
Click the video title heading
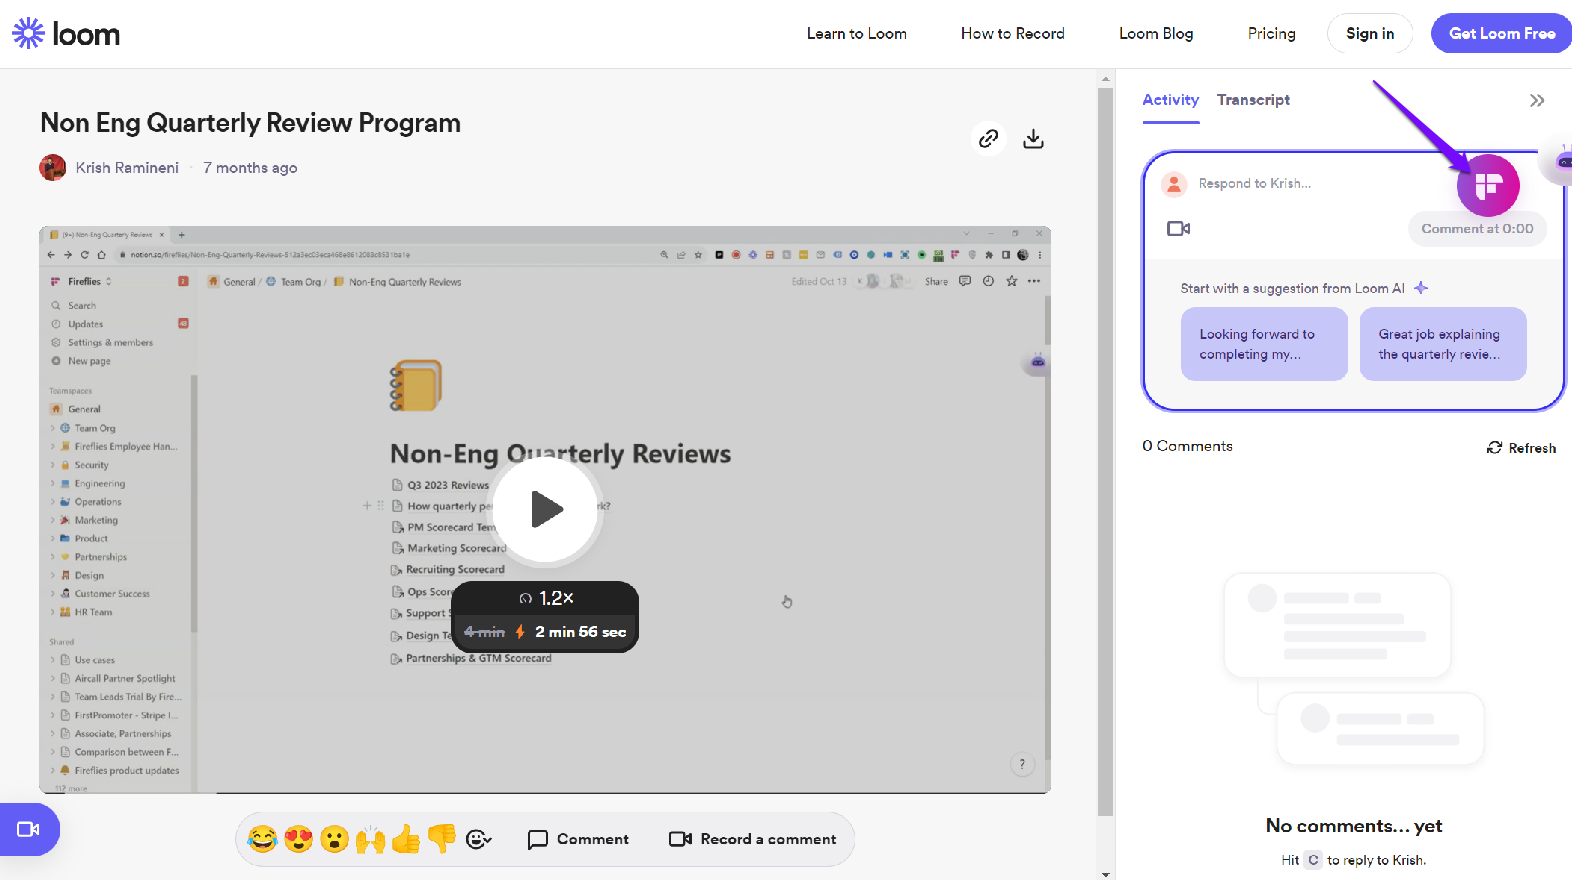[251, 123]
